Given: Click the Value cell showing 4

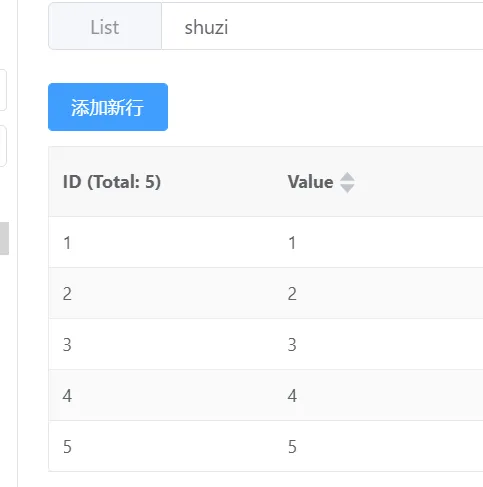Looking at the screenshot, I should tap(292, 396).
